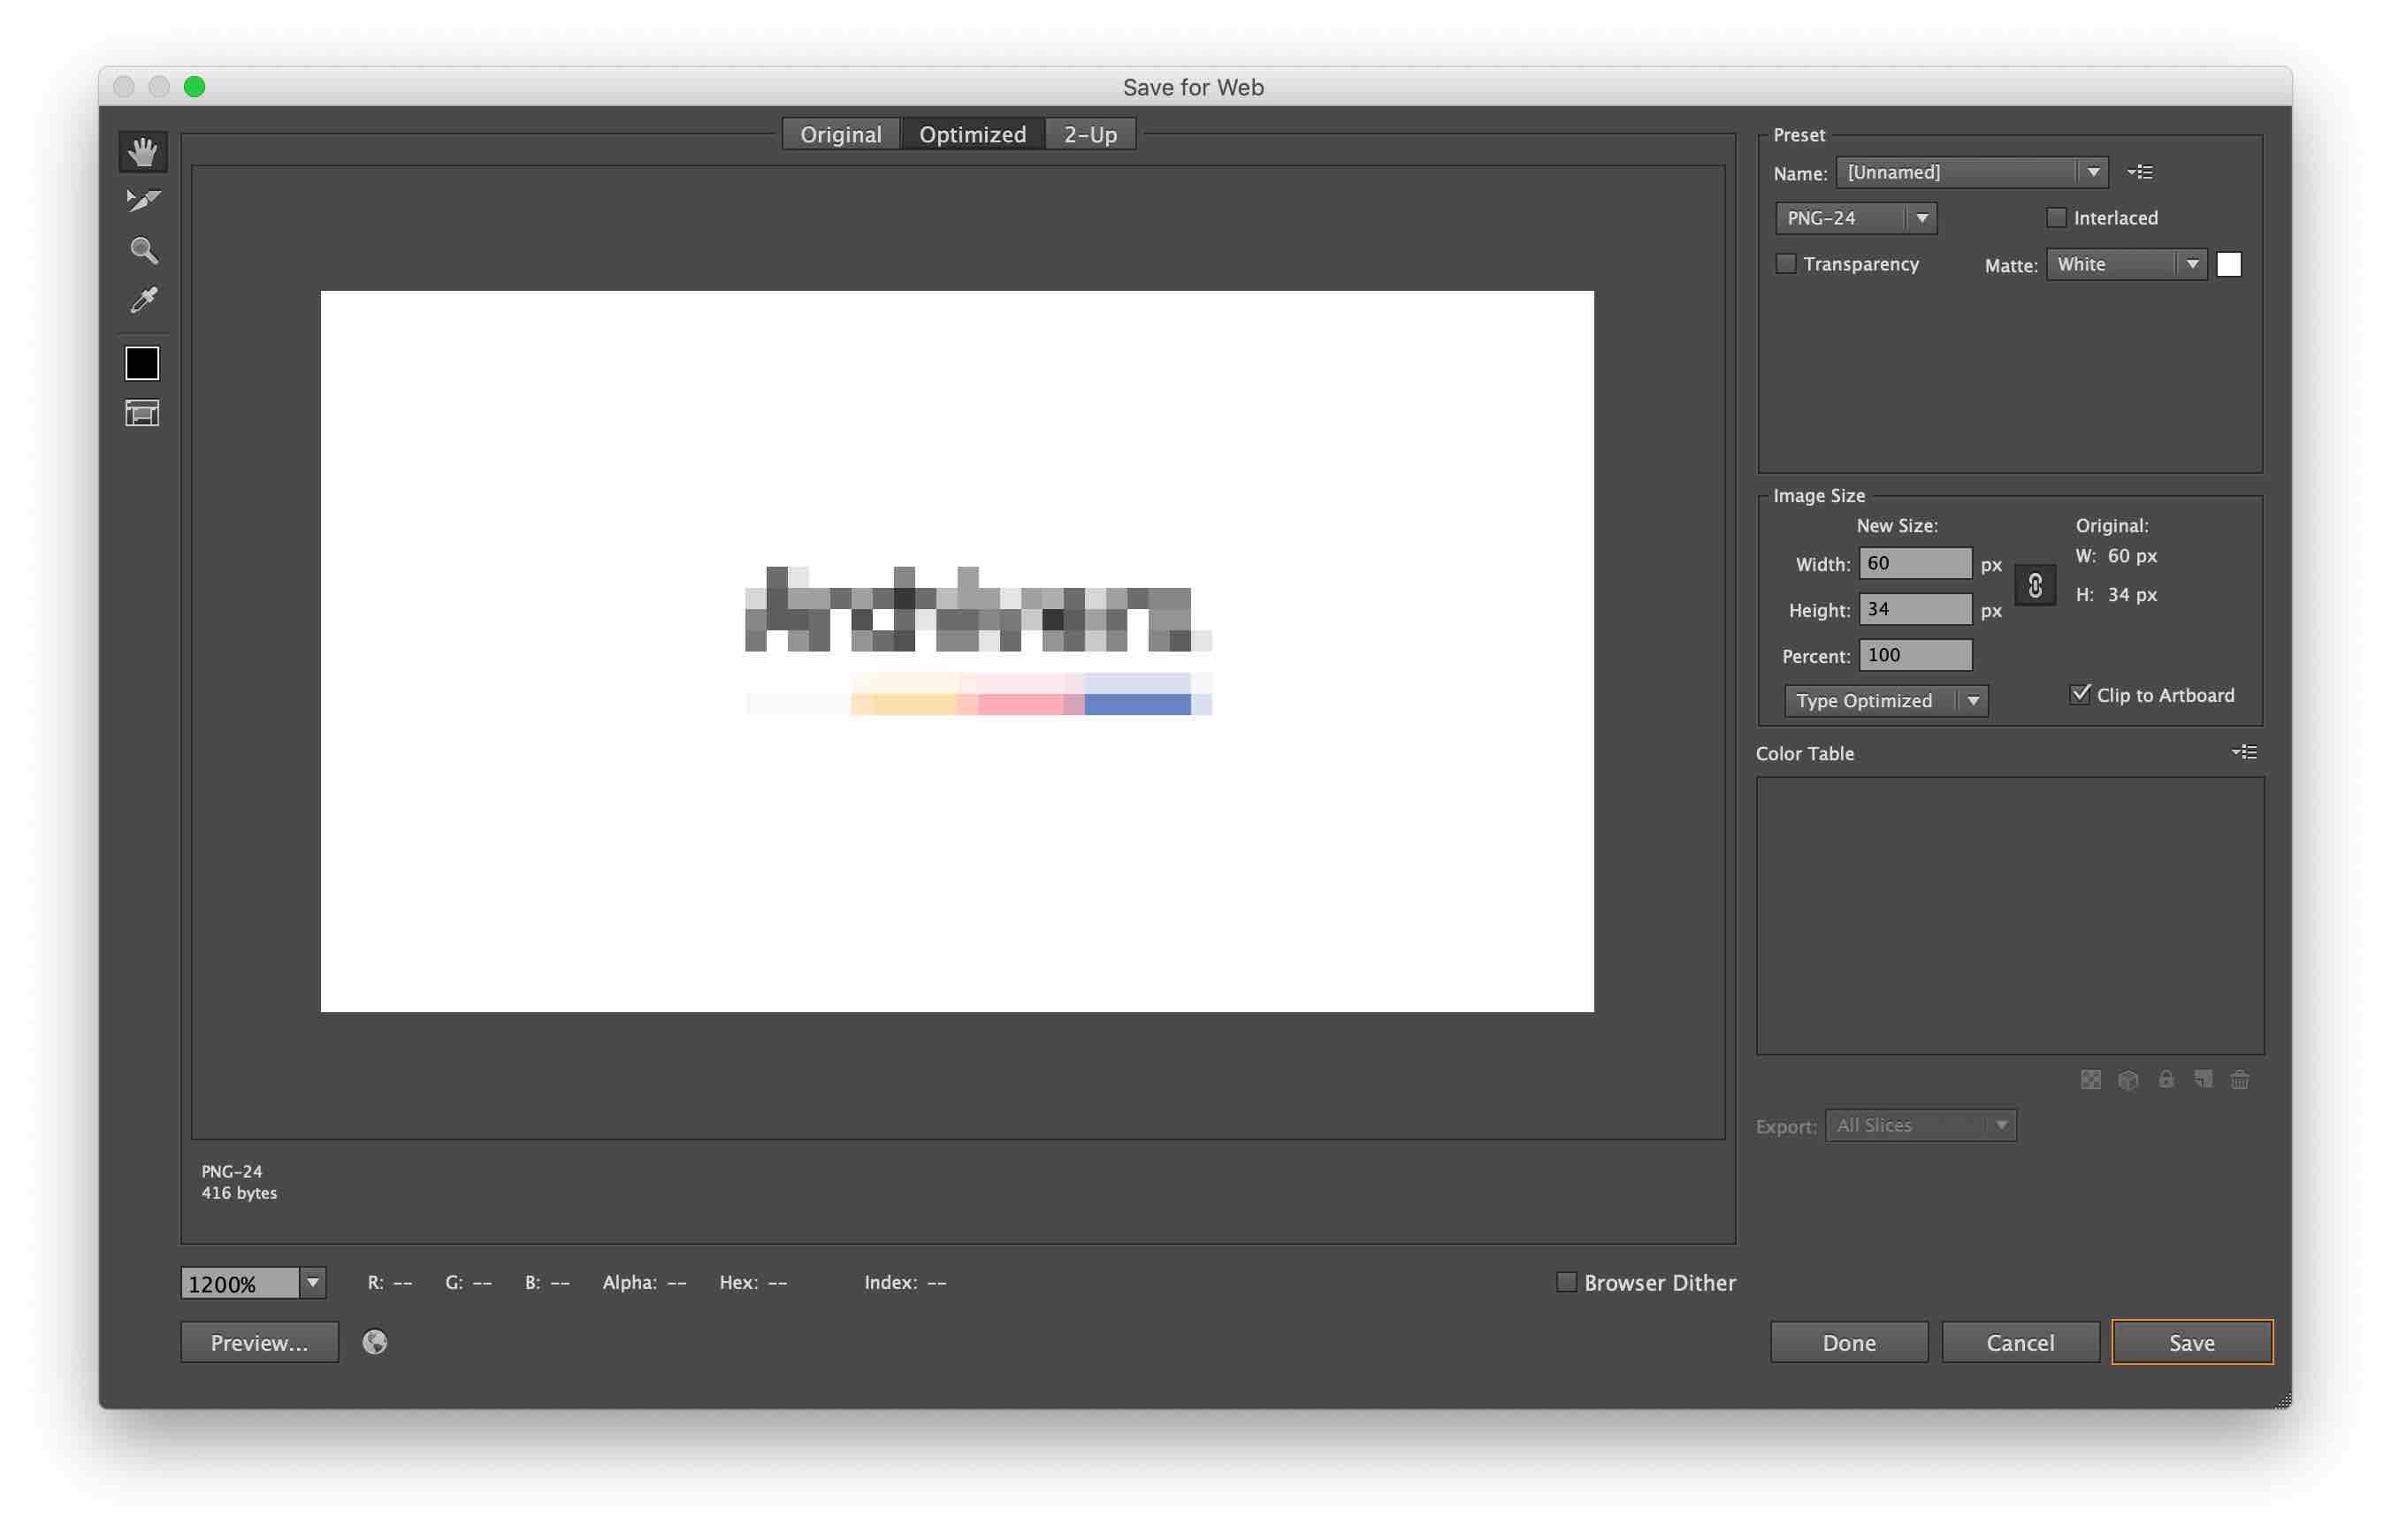The image size is (2391, 1540).
Task: Uncheck Clip to Artboard
Action: point(2080,694)
